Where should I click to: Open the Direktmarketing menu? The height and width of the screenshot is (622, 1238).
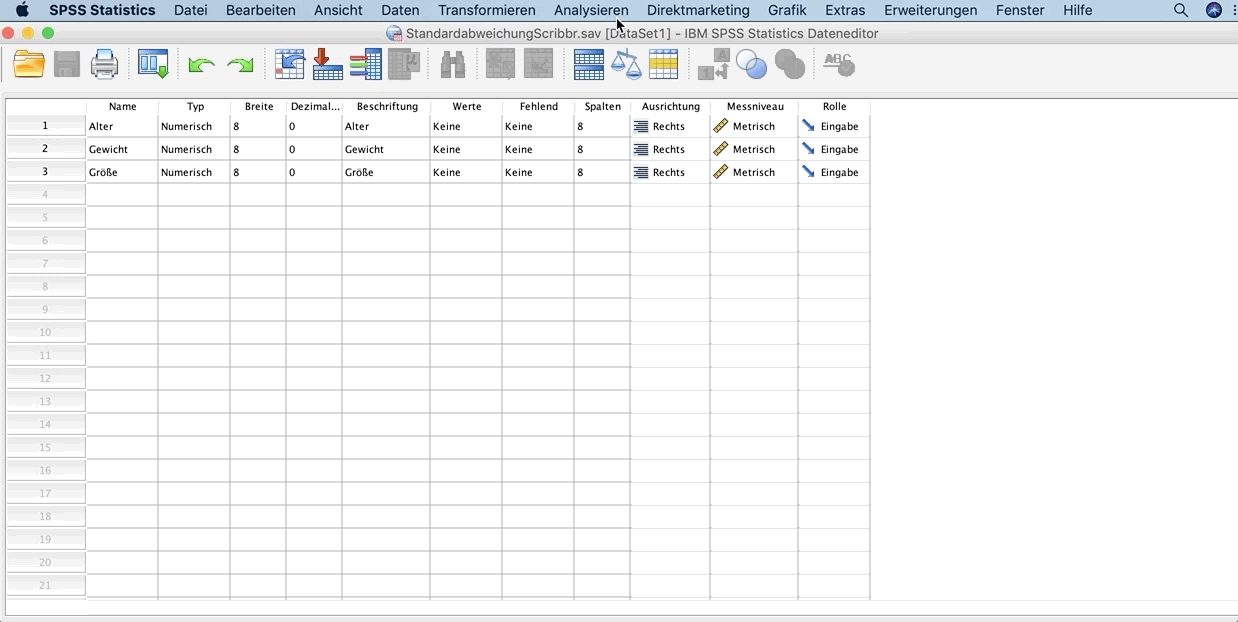[x=698, y=10]
